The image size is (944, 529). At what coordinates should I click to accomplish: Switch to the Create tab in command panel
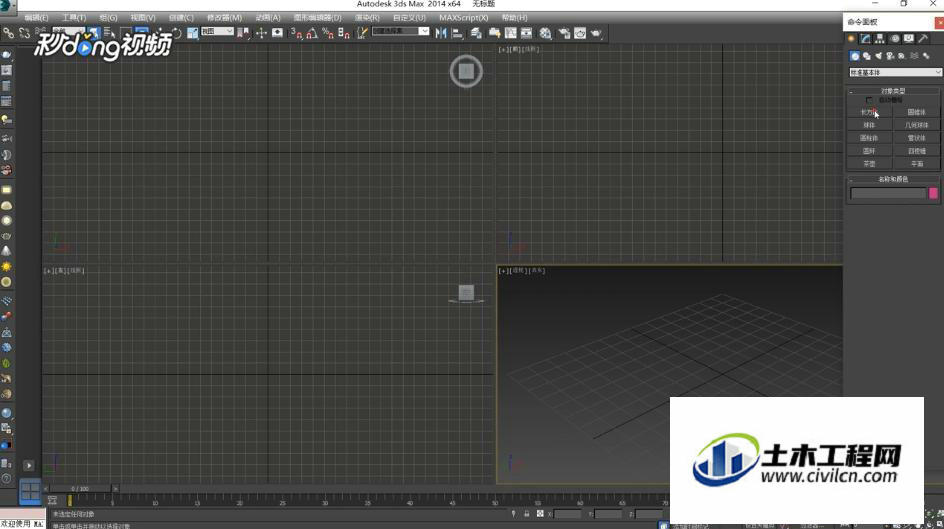(851, 39)
